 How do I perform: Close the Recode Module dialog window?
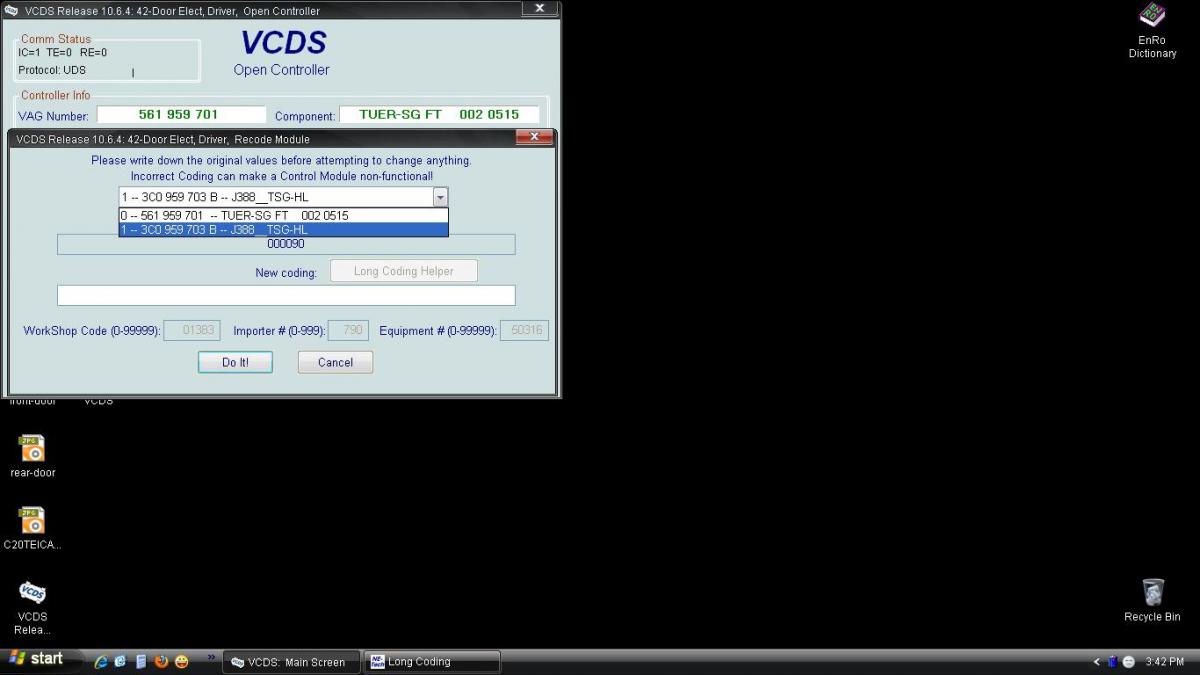(534, 138)
